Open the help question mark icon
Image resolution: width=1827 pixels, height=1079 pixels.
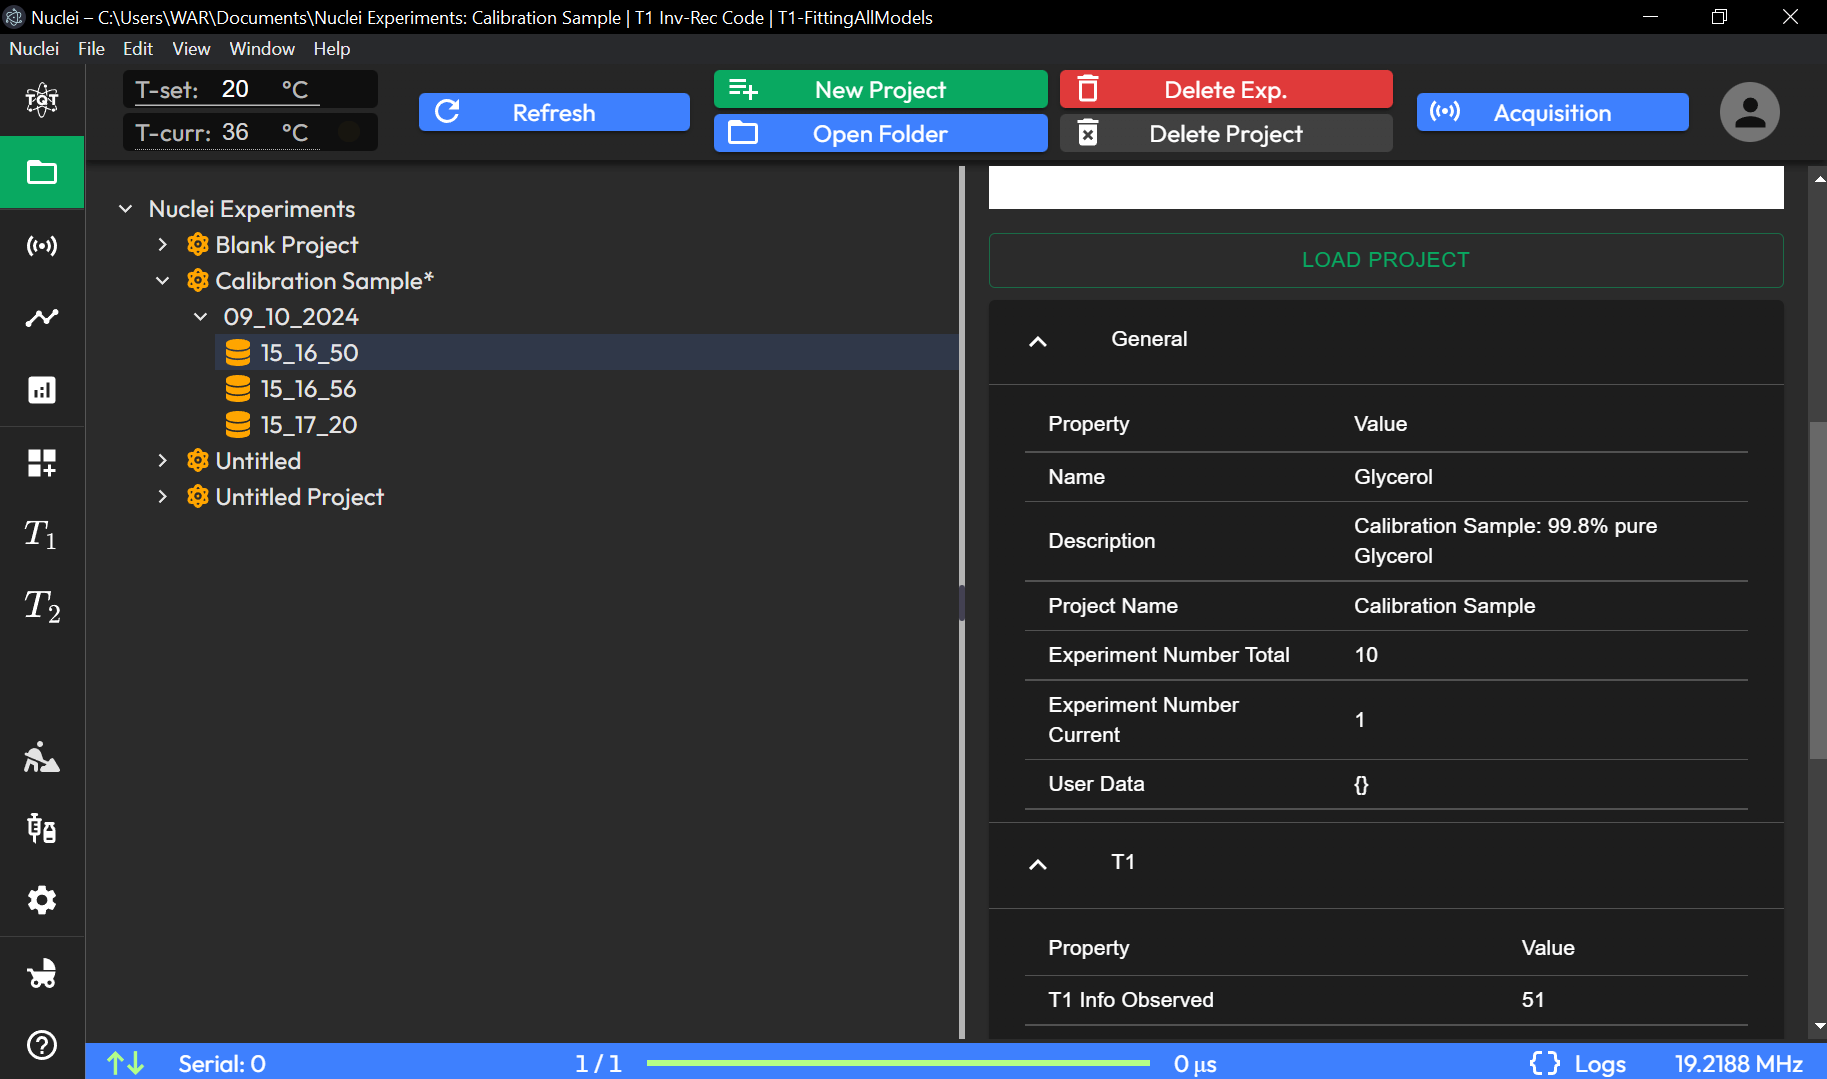point(42,1045)
